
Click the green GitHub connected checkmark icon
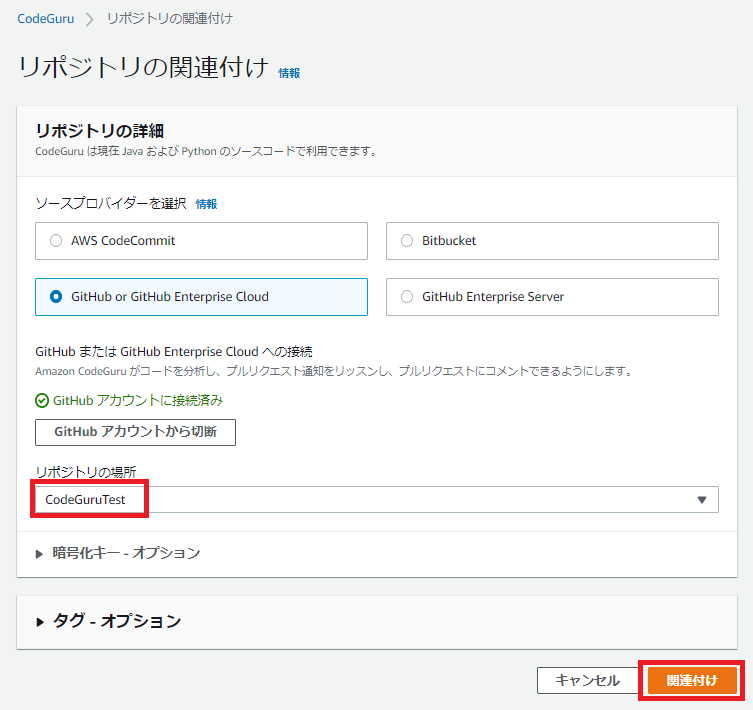tap(42, 401)
